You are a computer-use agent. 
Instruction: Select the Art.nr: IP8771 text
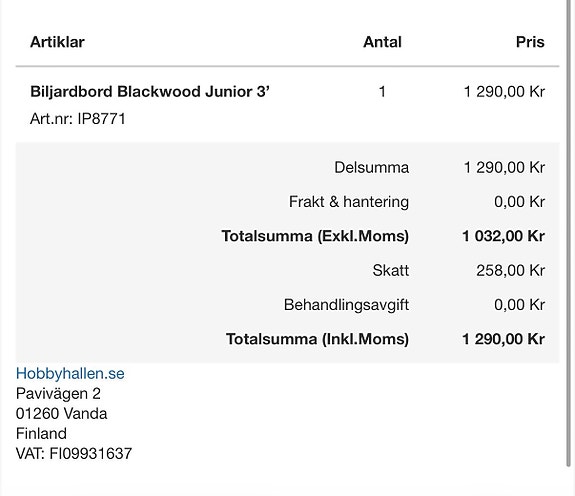pyautogui.click(x=78, y=119)
